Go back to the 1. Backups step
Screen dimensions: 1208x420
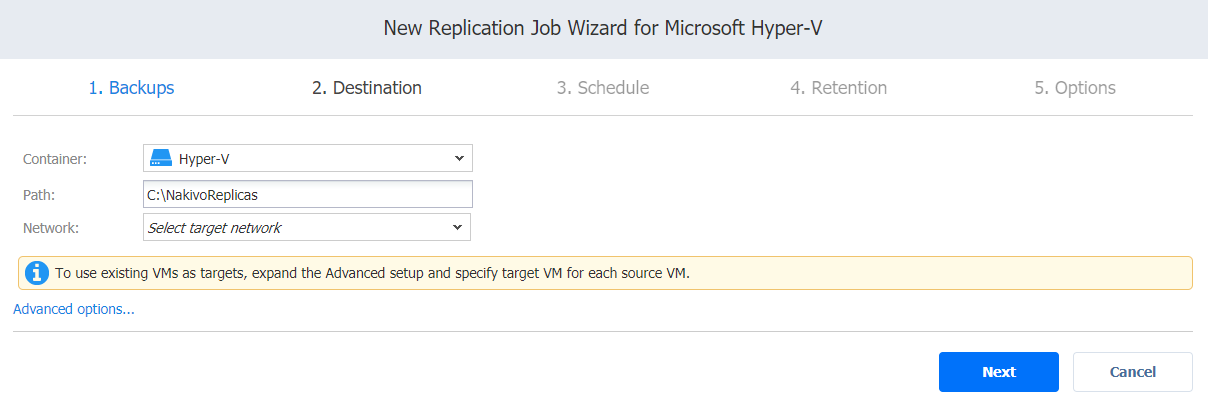pyautogui.click(x=131, y=88)
